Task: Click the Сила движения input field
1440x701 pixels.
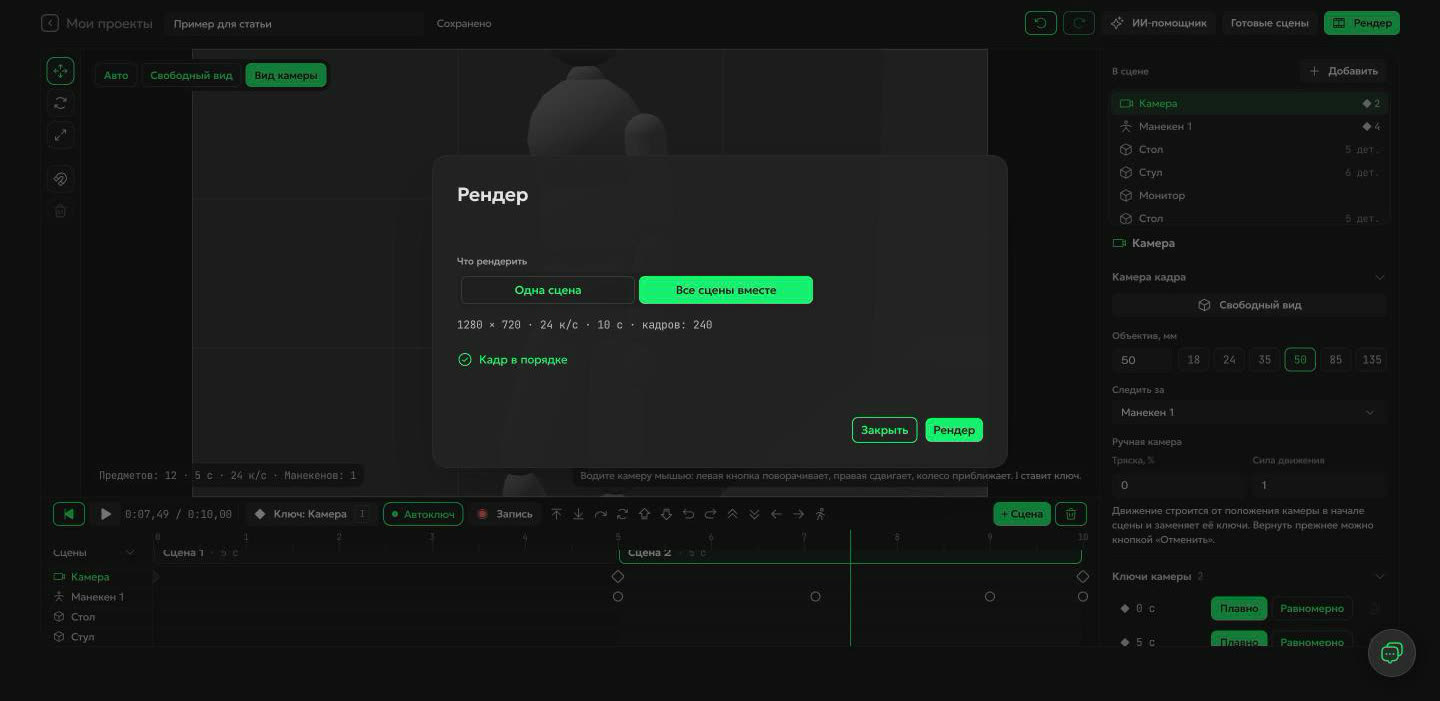Action: point(1319,485)
